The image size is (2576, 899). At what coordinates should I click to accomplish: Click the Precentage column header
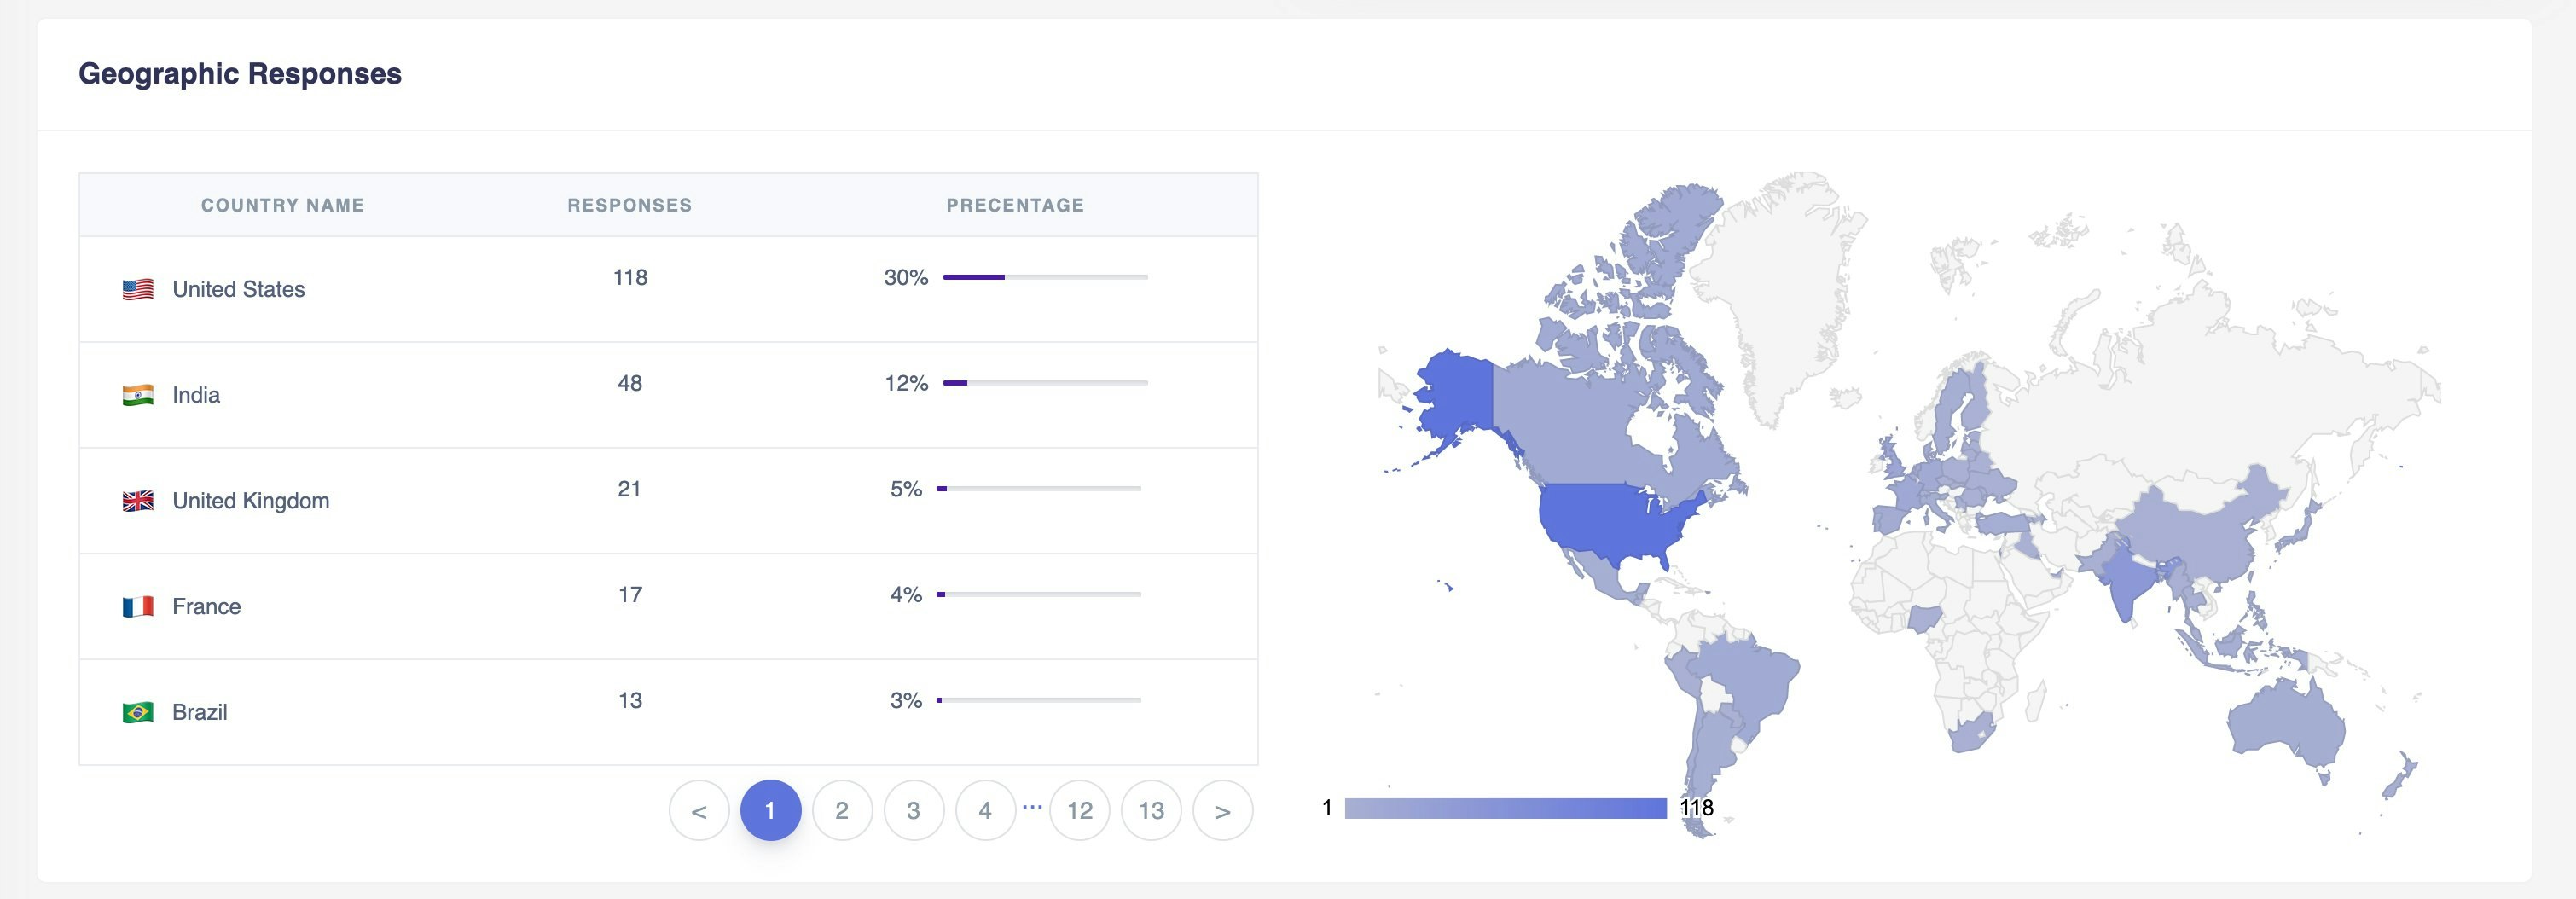tap(1016, 205)
